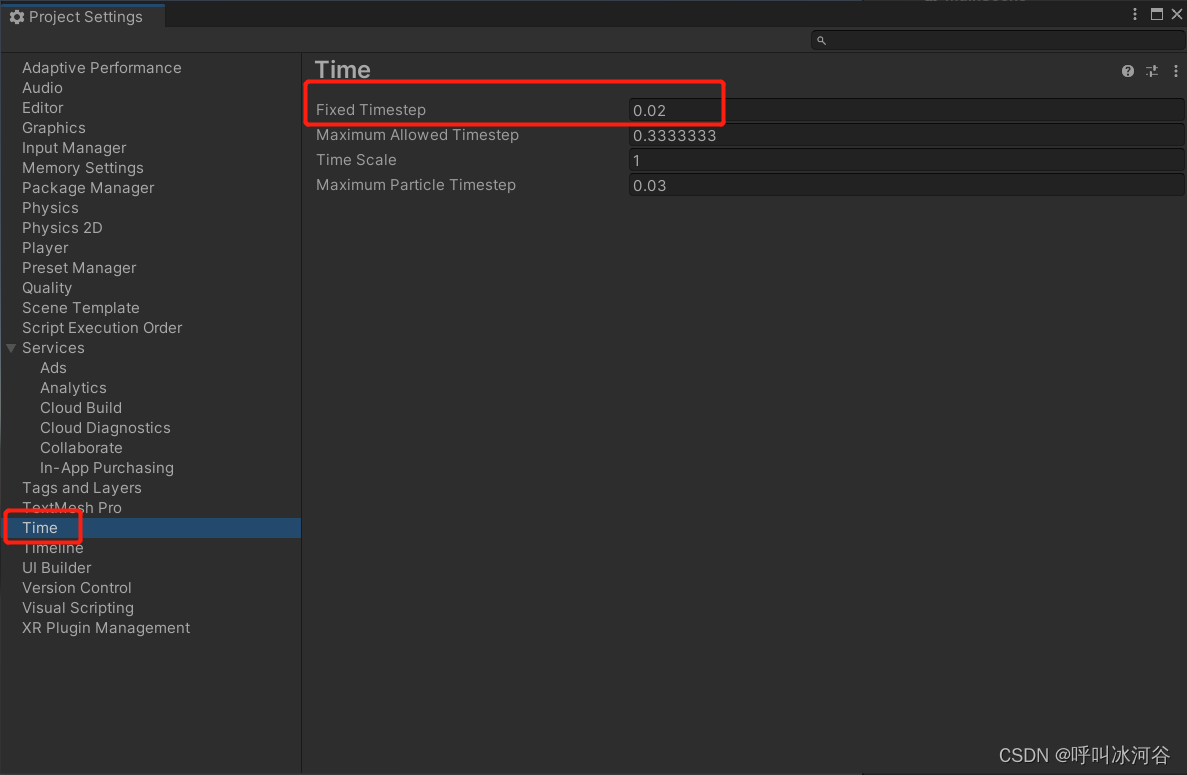1187x775 pixels.
Task: Open Ads under Services
Action: (x=53, y=368)
